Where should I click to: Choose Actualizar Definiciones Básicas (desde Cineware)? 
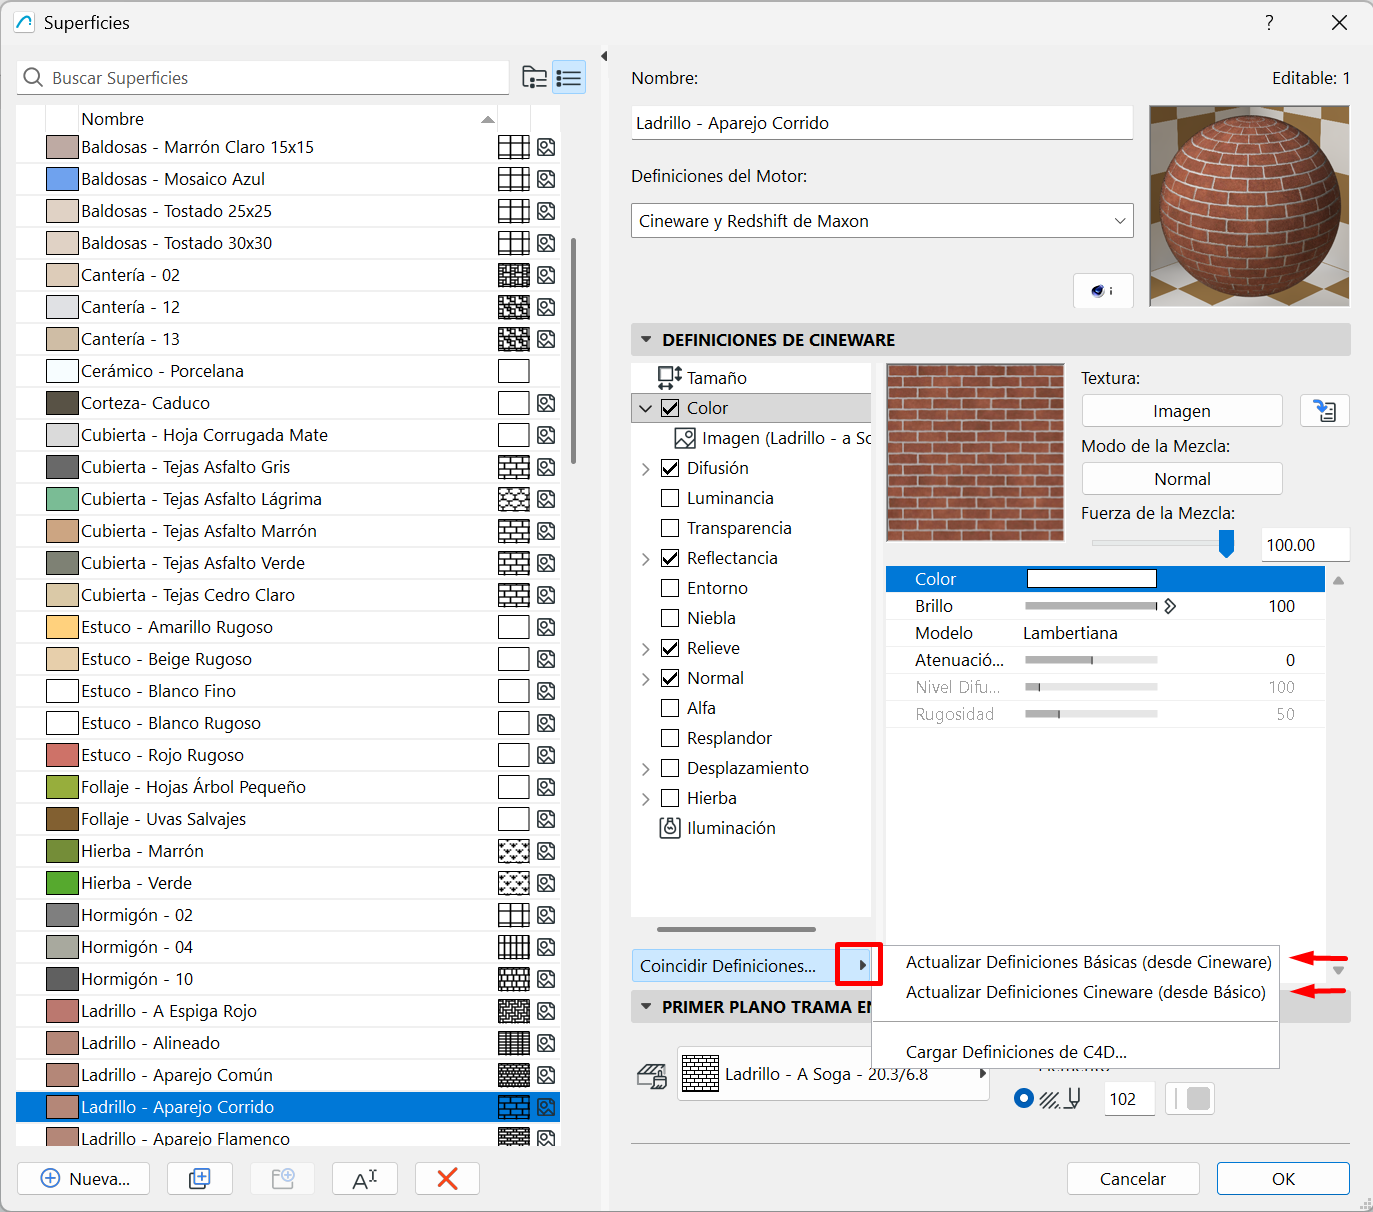[x=1088, y=962]
